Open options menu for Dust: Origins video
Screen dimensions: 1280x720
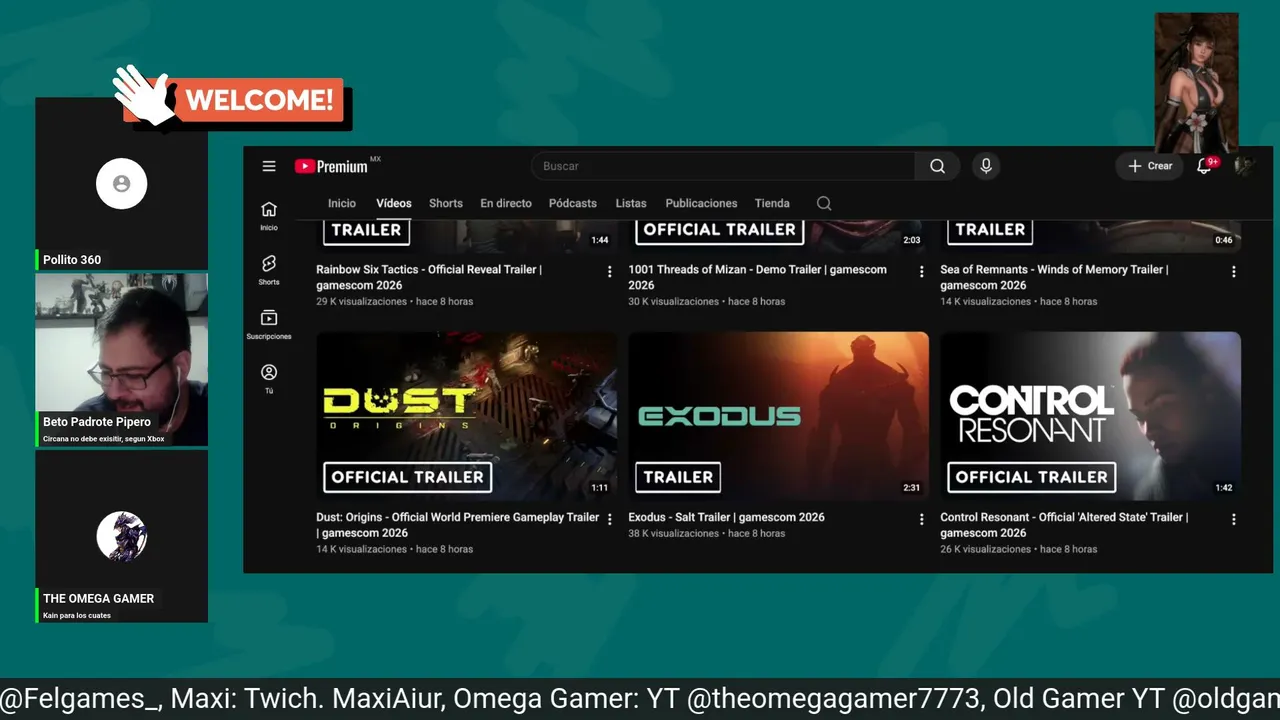click(x=610, y=519)
